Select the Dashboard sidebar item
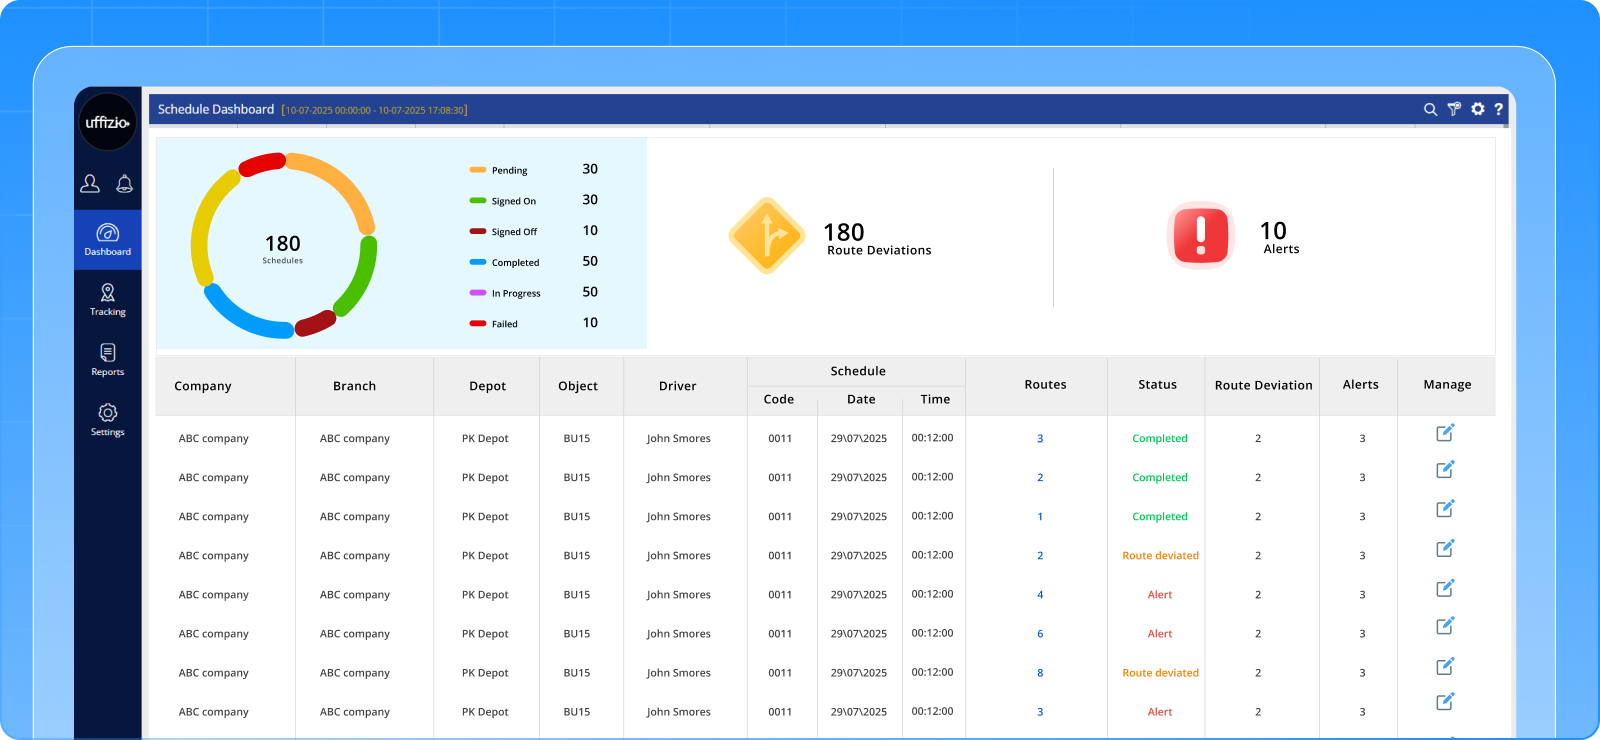This screenshot has height=740, width=1600. pos(108,239)
